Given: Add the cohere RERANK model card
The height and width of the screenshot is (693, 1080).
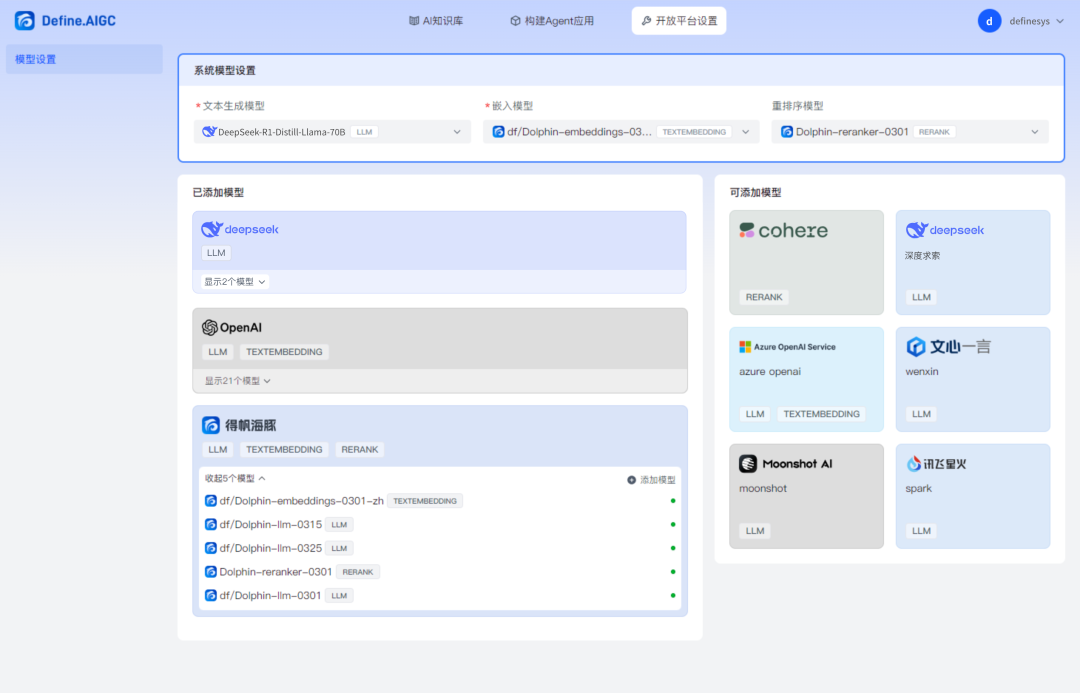Looking at the screenshot, I should pyautogui.click(x=807, y=262).
